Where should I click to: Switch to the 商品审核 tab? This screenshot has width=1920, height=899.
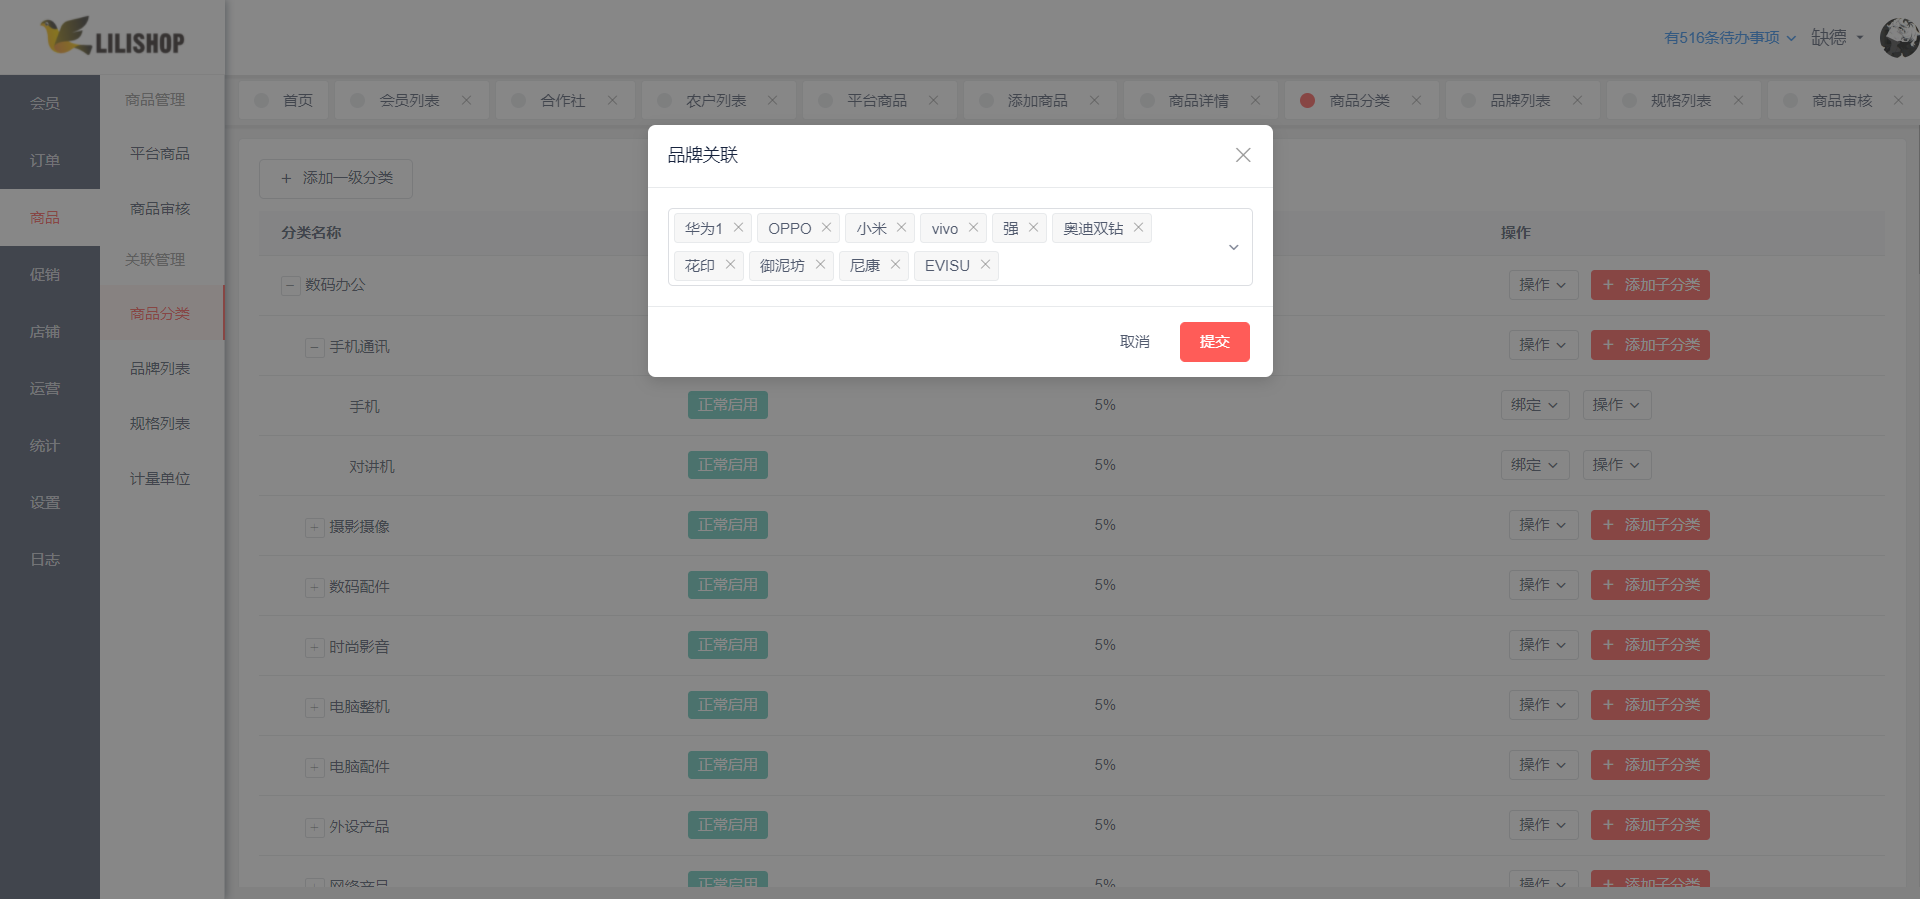coord(1842,100)
